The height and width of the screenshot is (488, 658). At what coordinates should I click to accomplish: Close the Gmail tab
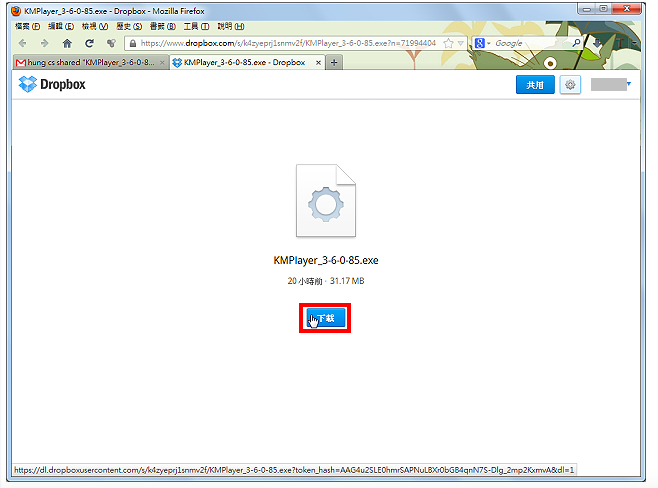click(162, 63)
